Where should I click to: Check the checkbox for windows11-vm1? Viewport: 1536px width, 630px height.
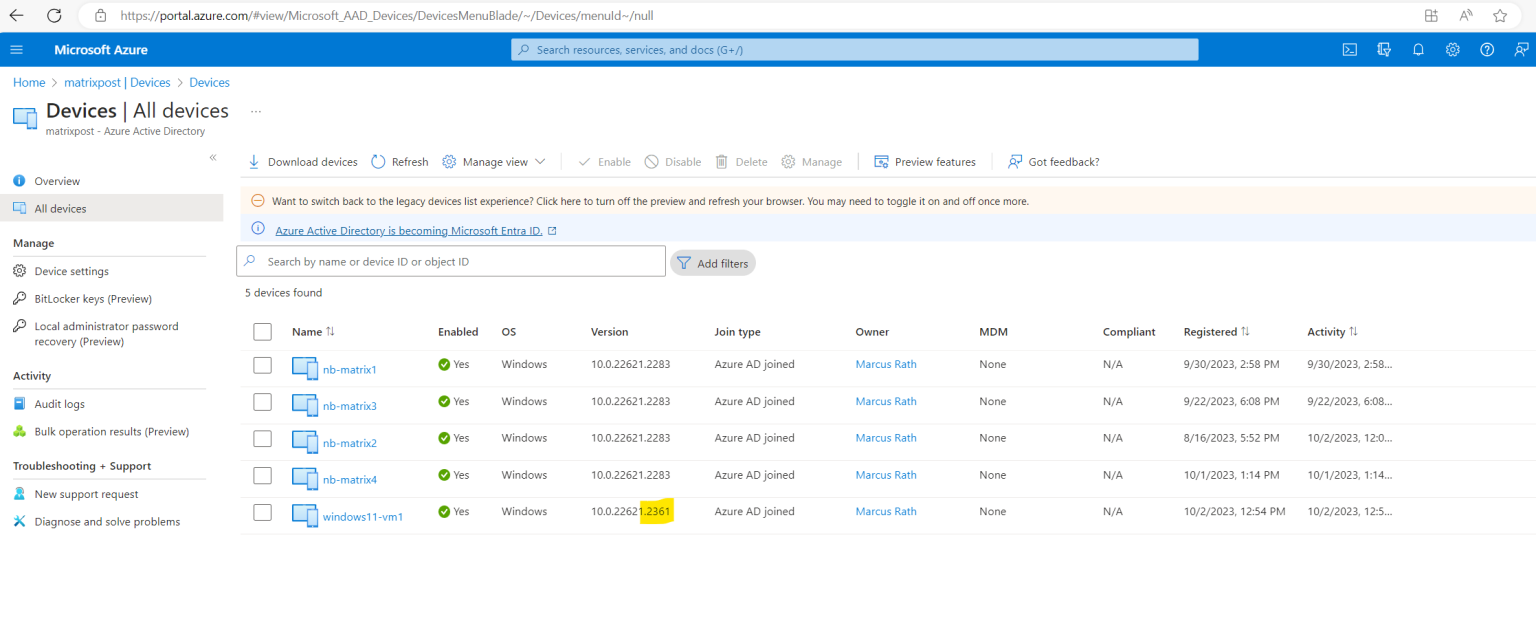262,511
